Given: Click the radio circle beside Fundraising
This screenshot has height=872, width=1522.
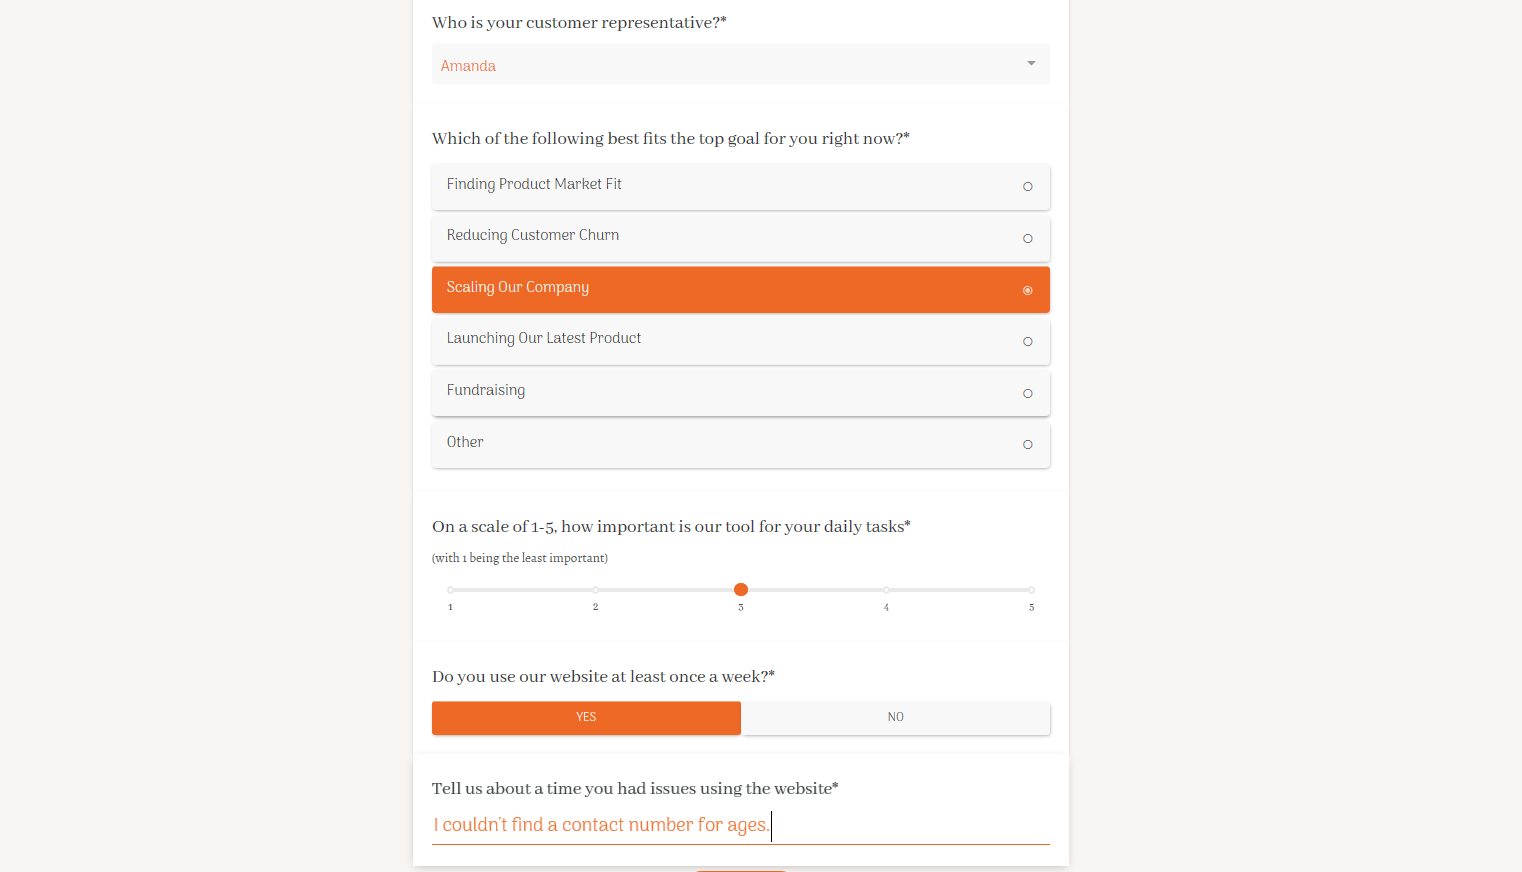Looking at the screenshot, I should (1027, 394).
